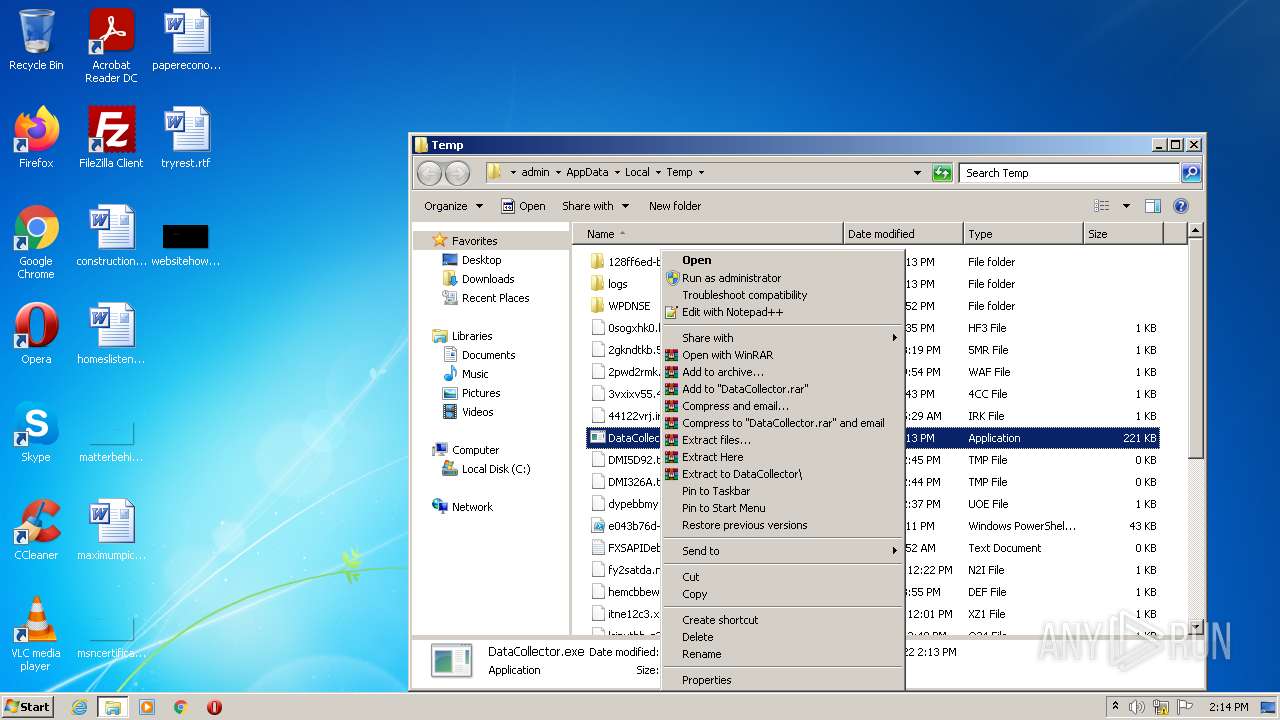The height and width of the screenshot is (720, 1280).
Task: Open address bar history dropdown
Action: click(x=917, y=173)
